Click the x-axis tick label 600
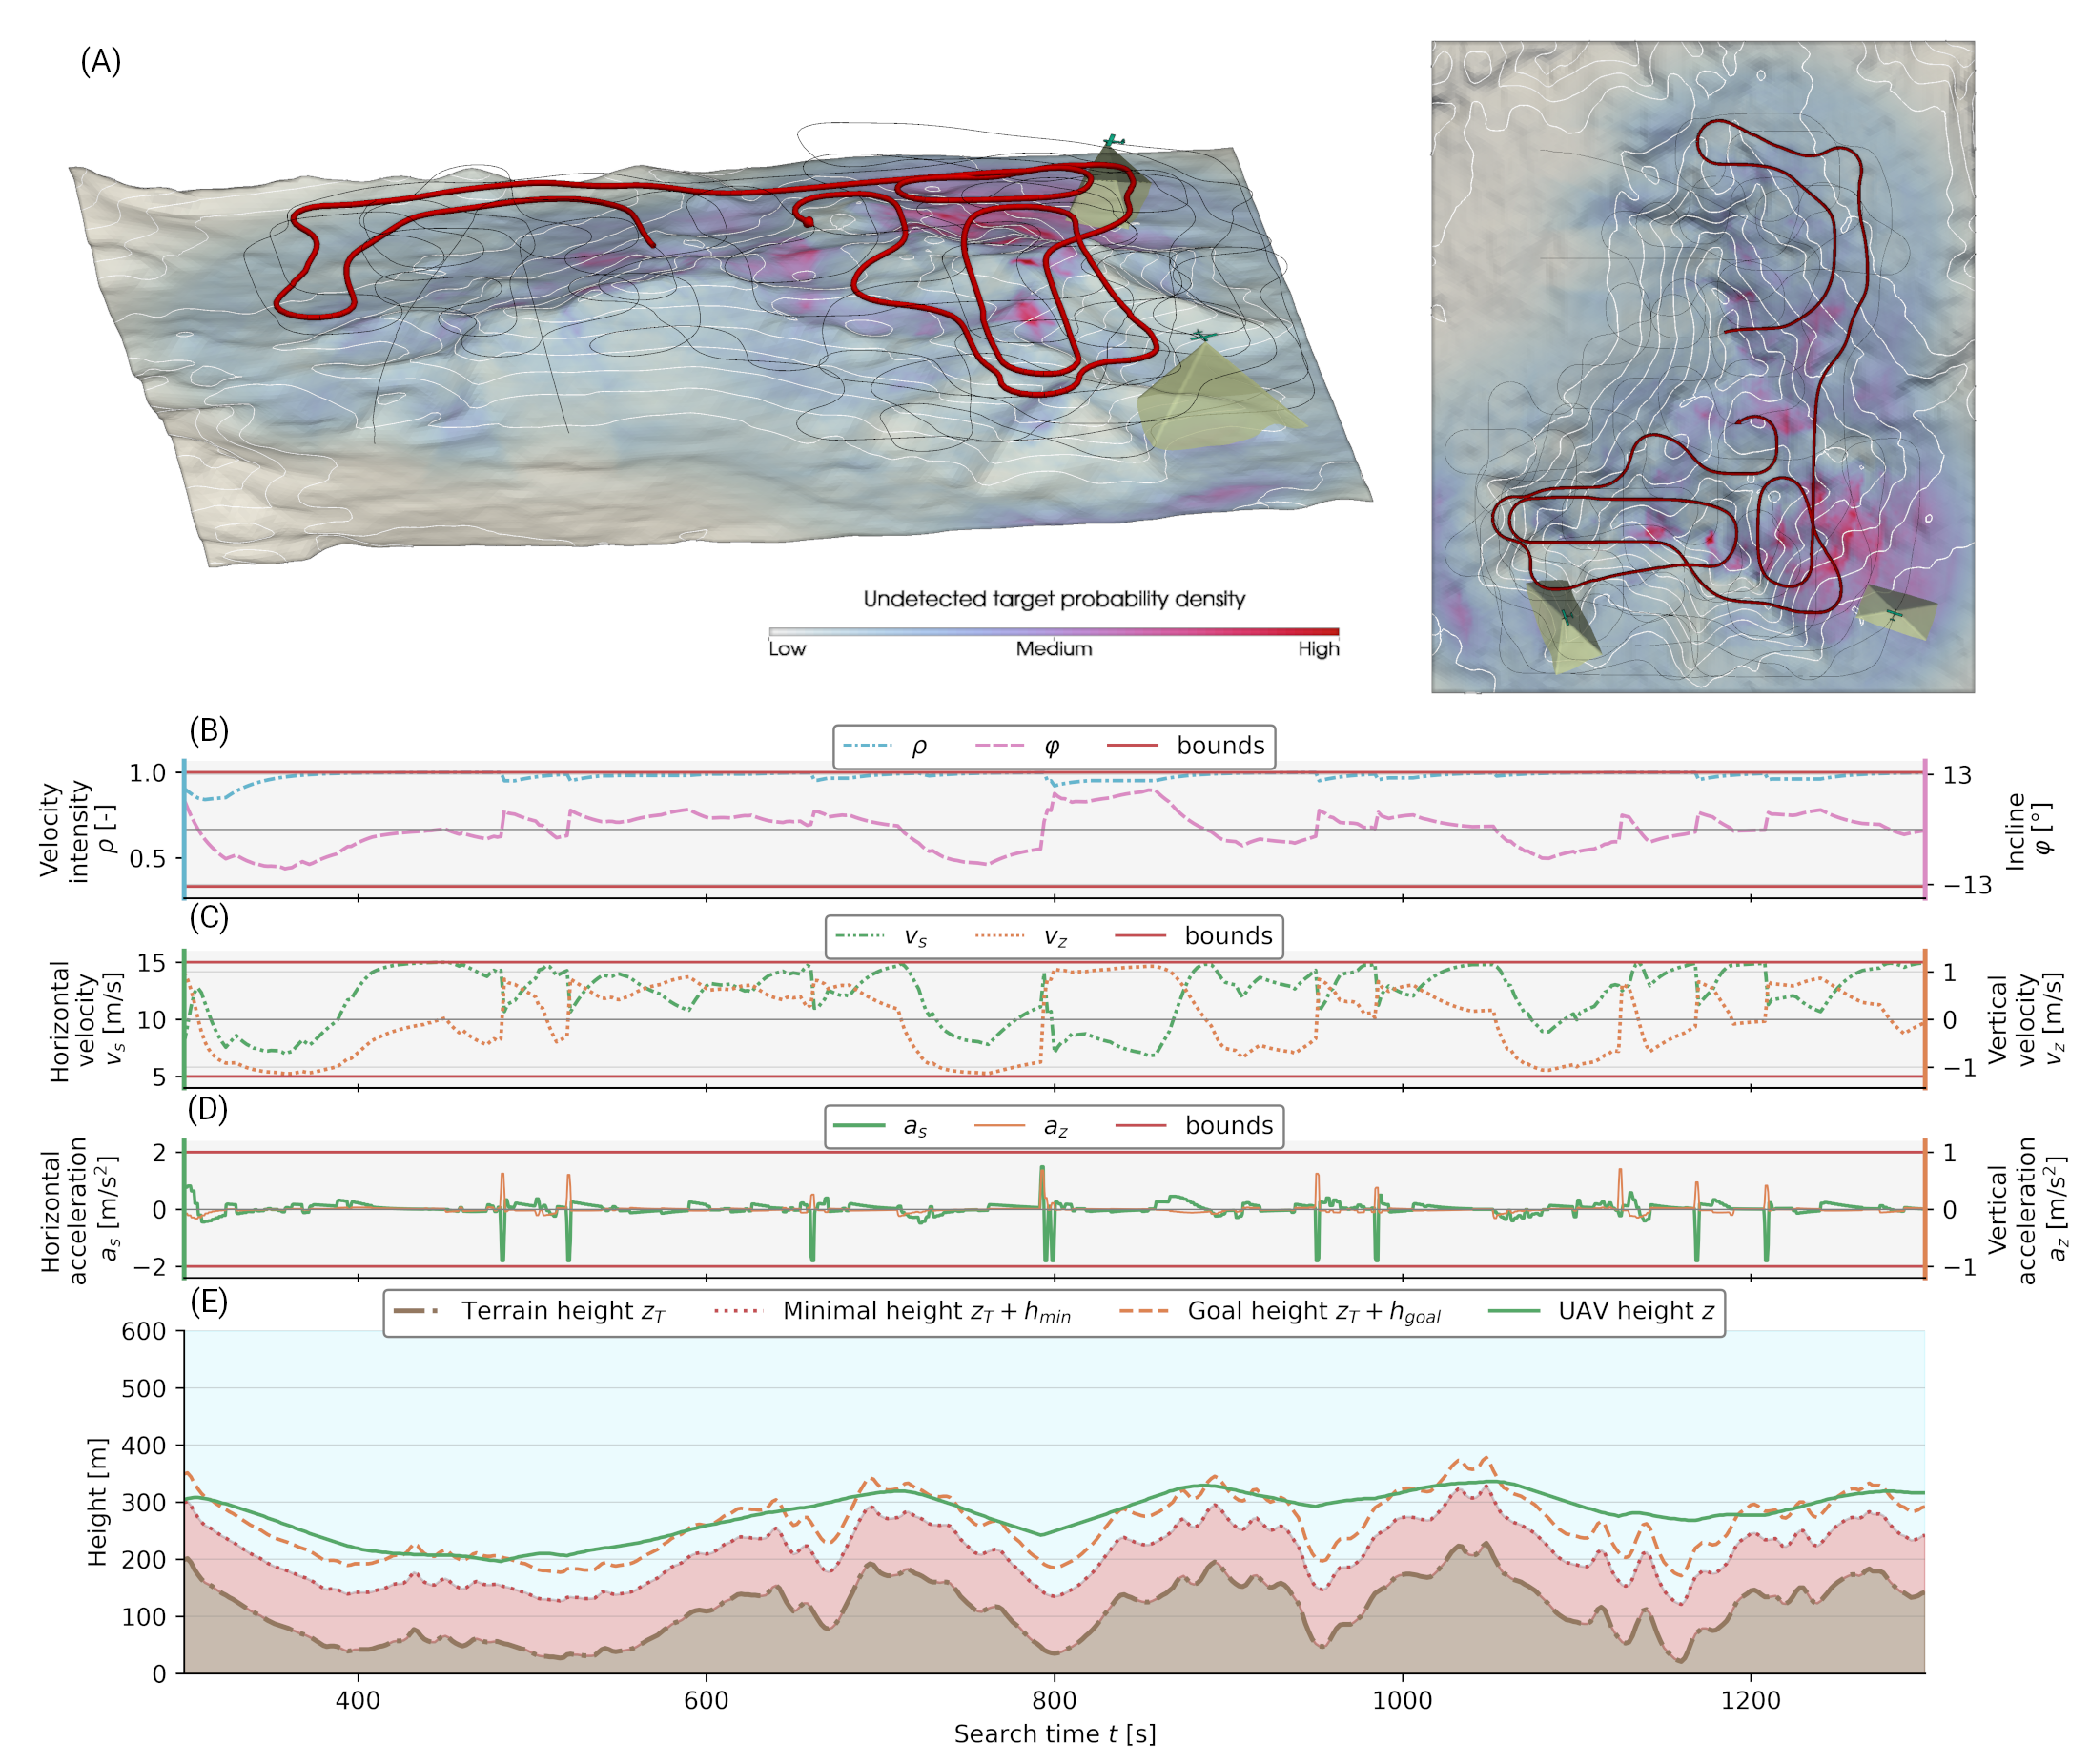The width and height of the screenshot is (2090, 1764). click(706, 1701)
